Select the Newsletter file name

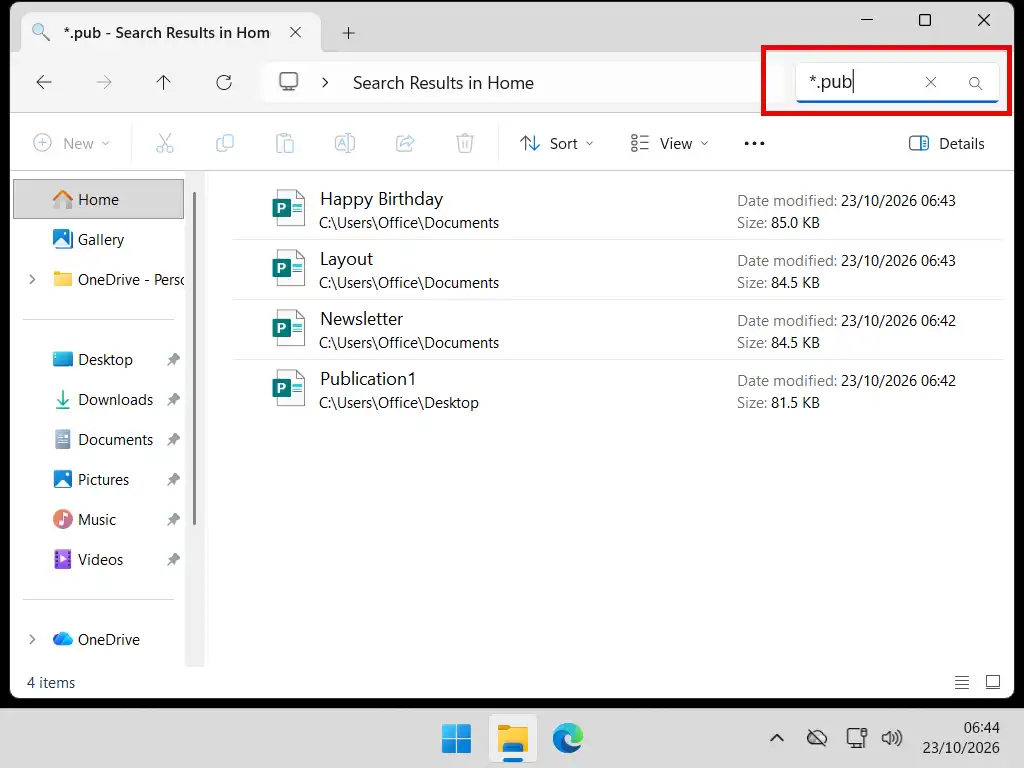point(361,319)
